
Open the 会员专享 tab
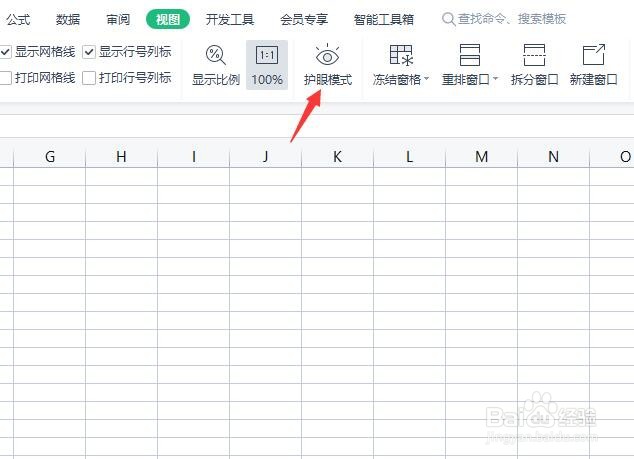304,19
